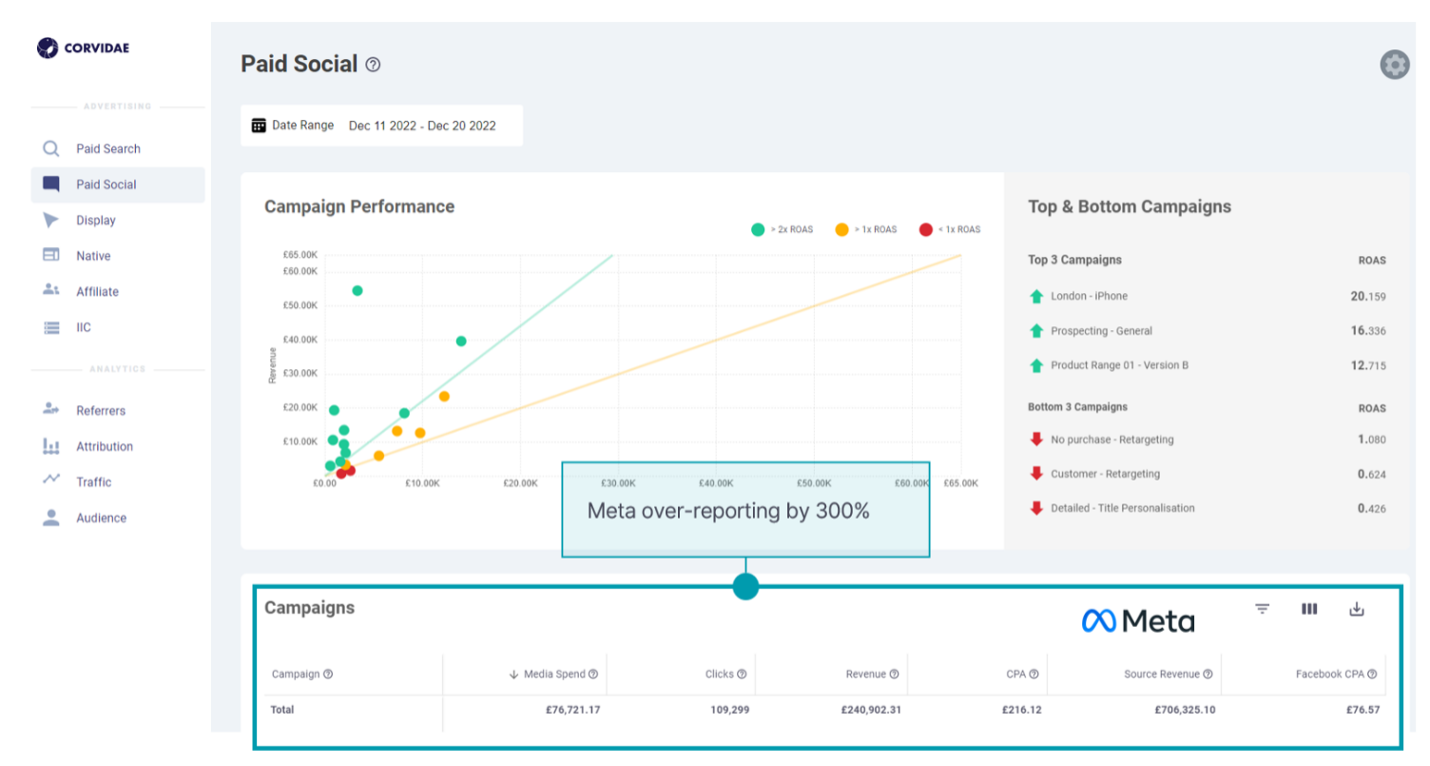Open the column chooser icon
Screen dimensions: 1430x766
tap(1309, 609)
